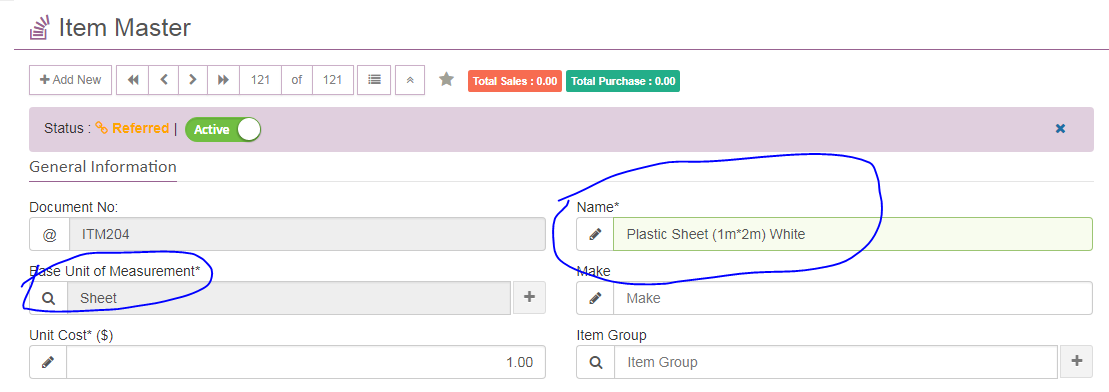Click the @ icon beside Document No

(x=49, y=234)
